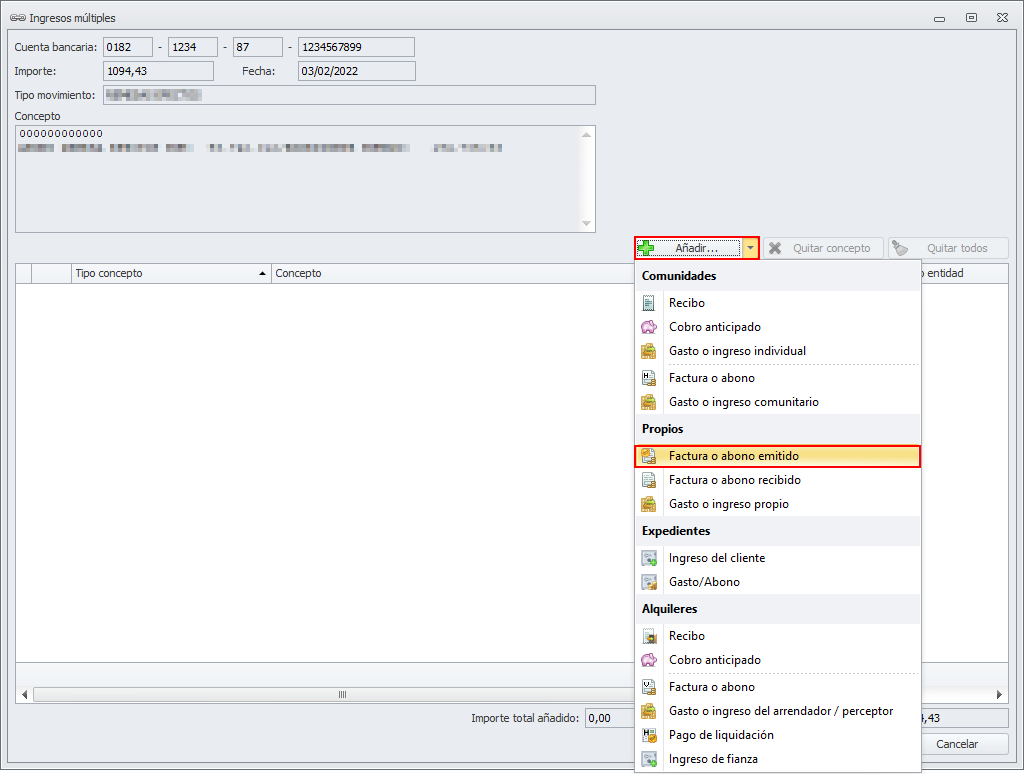The height and width of the screenshot is (774, 1024).
Task: Click the Gasto/Abono icon
Action: pos(648,582)
